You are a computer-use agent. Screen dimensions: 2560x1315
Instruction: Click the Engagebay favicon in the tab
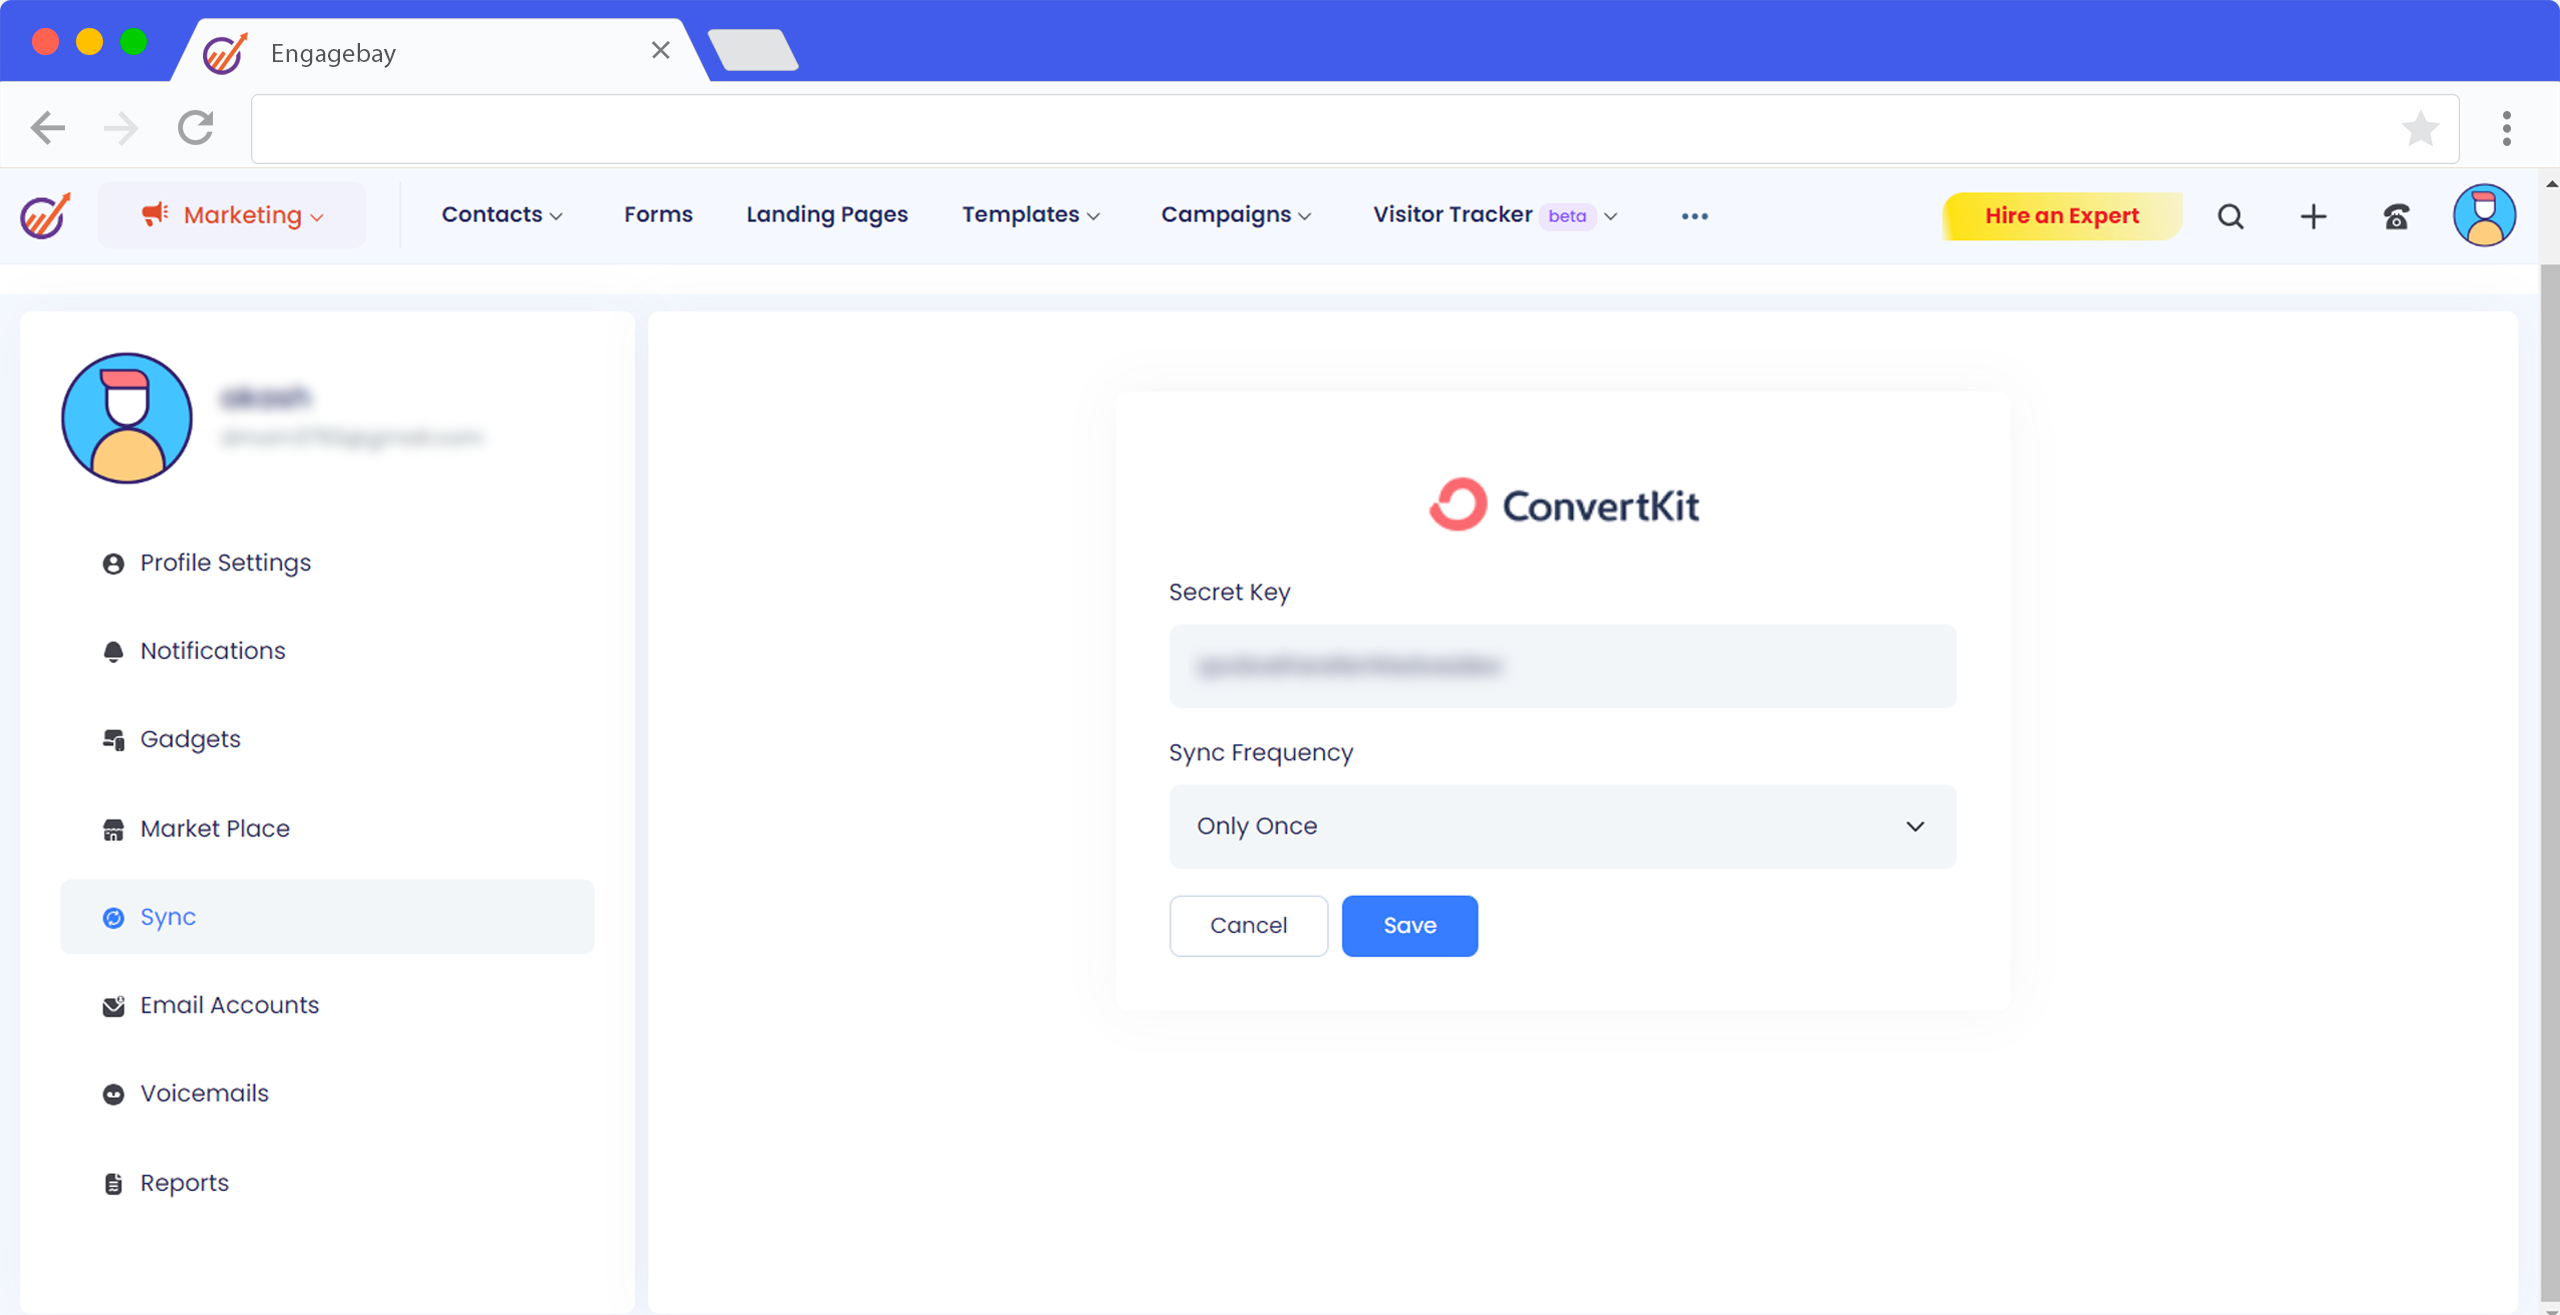point(225,53)
